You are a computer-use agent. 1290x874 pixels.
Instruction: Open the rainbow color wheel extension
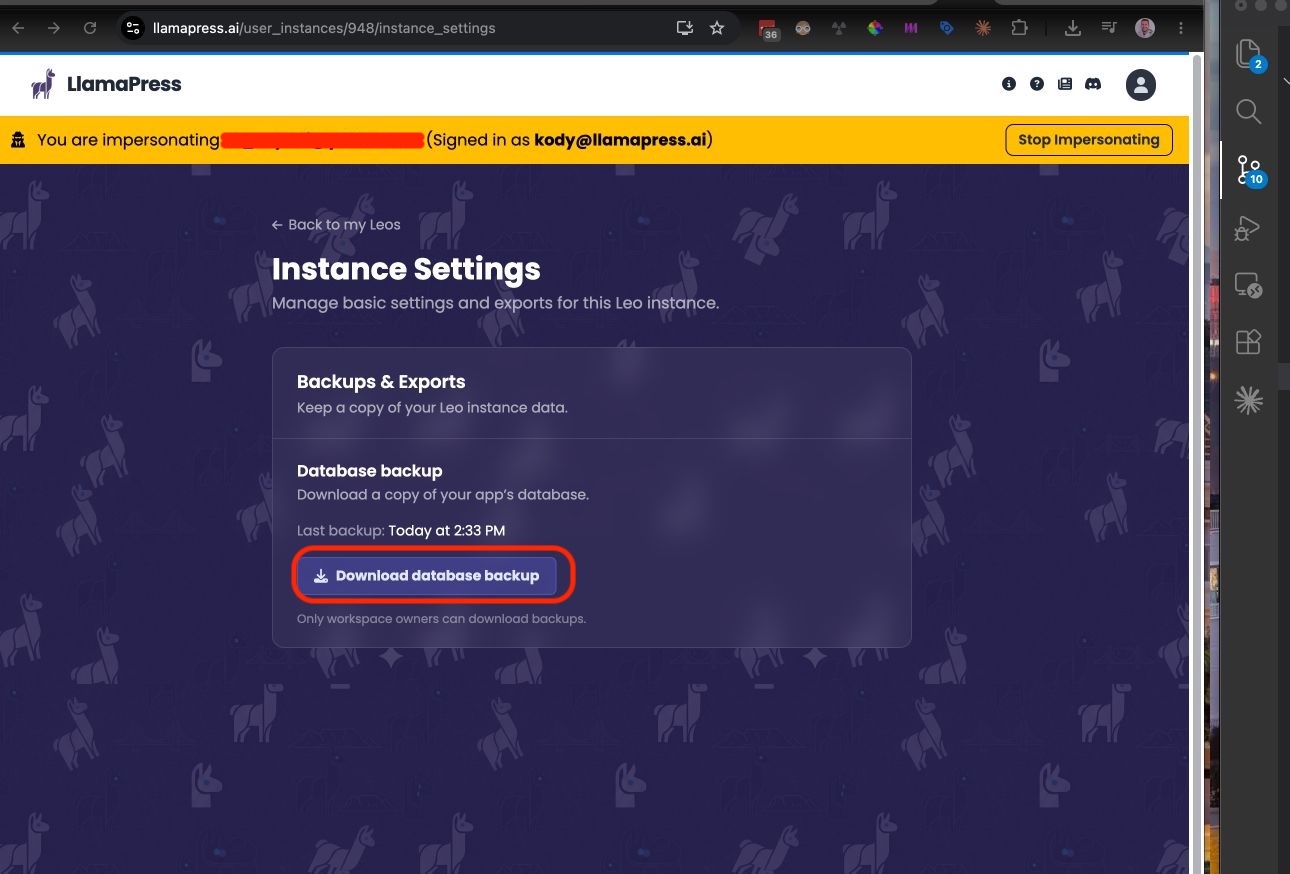[x=875, y=28]
